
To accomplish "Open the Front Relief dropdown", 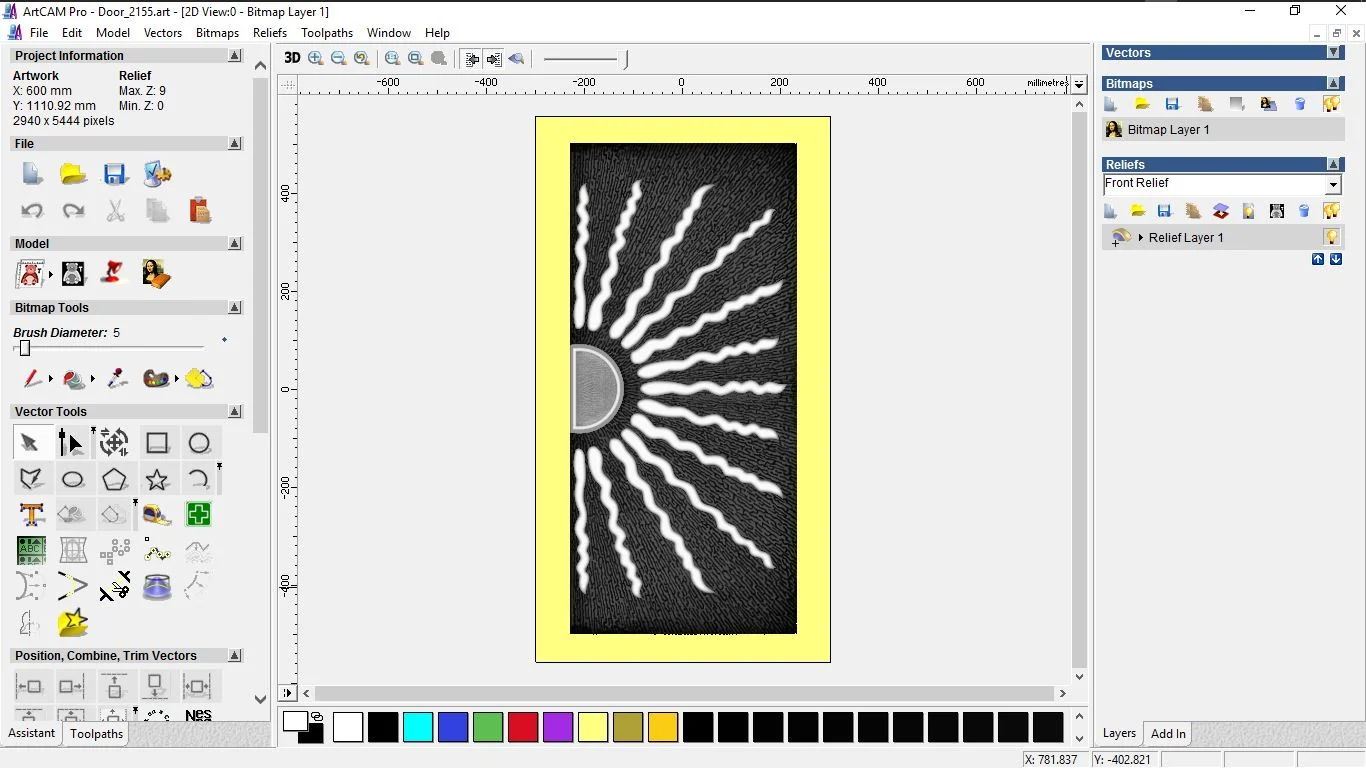I will (x=1332, y=185).
